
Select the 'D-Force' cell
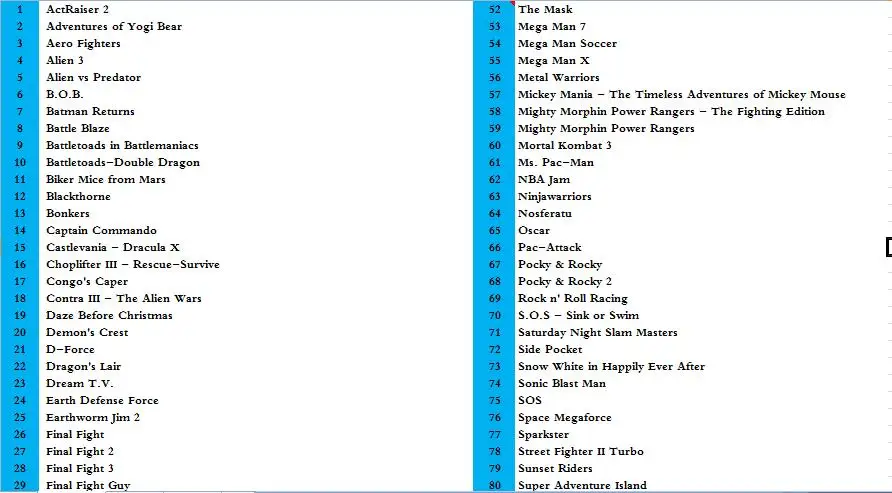coord(70,350)
